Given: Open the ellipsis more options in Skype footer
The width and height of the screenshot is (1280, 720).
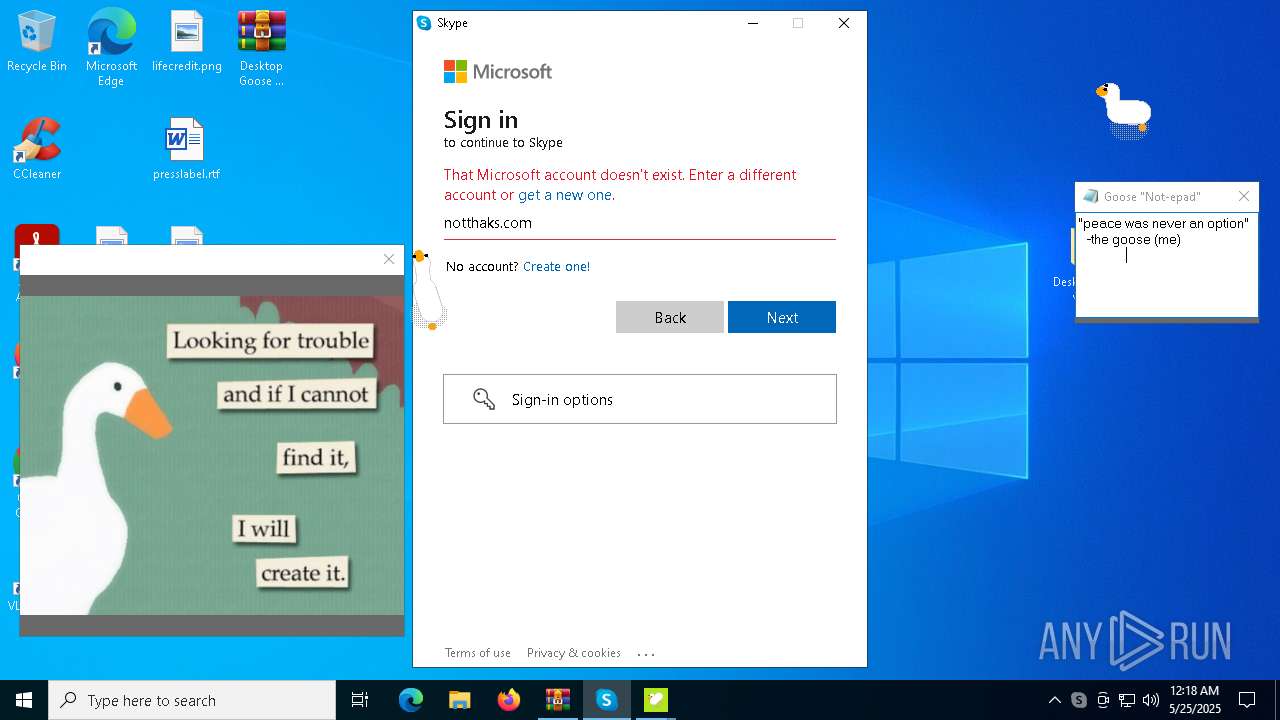Looking at the screenshot, I should click(646, 654).
